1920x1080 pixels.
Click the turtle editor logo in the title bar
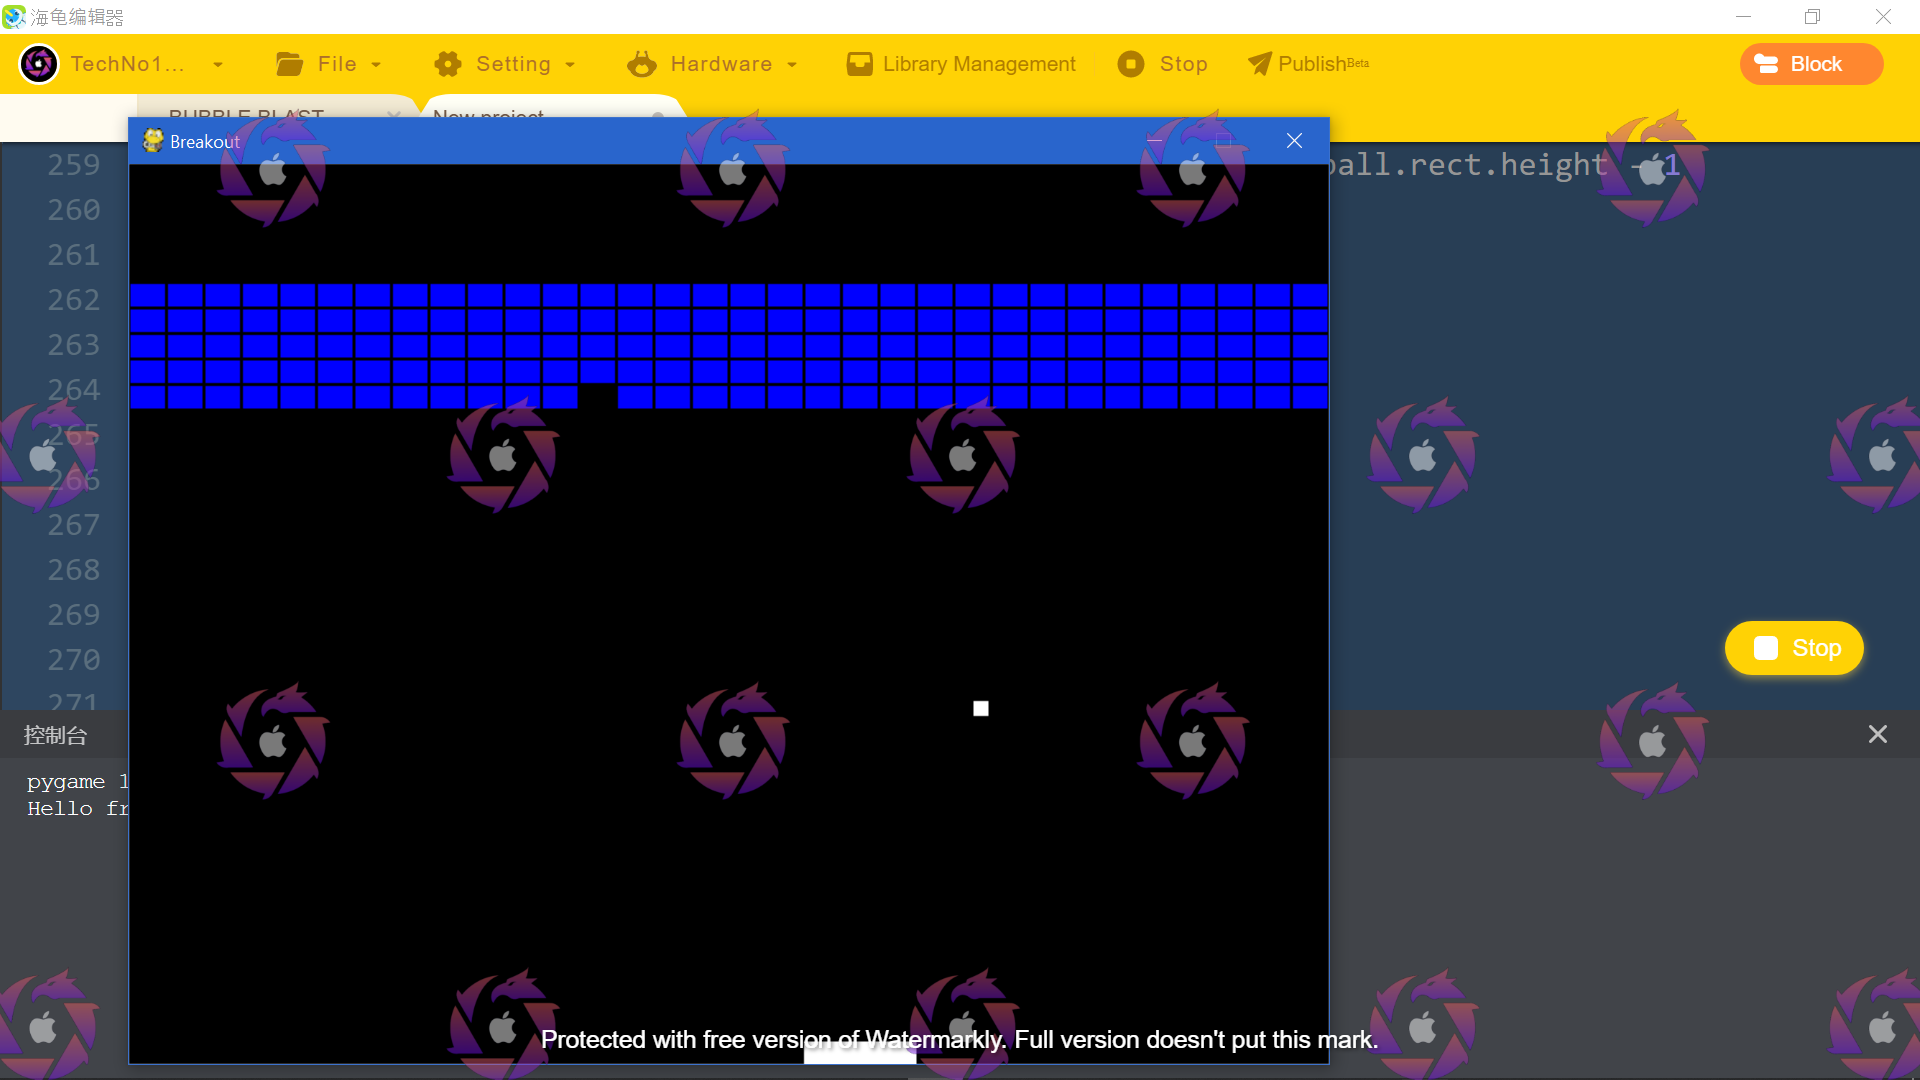pyautogui.click(x=13, y=17)
